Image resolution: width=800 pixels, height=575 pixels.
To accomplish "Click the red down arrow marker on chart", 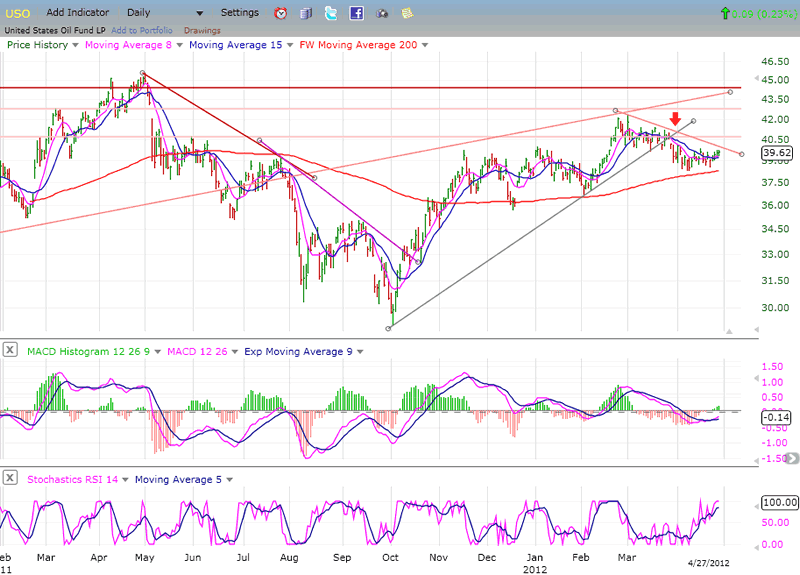I will pyautogui.click(x=675, y=120).
